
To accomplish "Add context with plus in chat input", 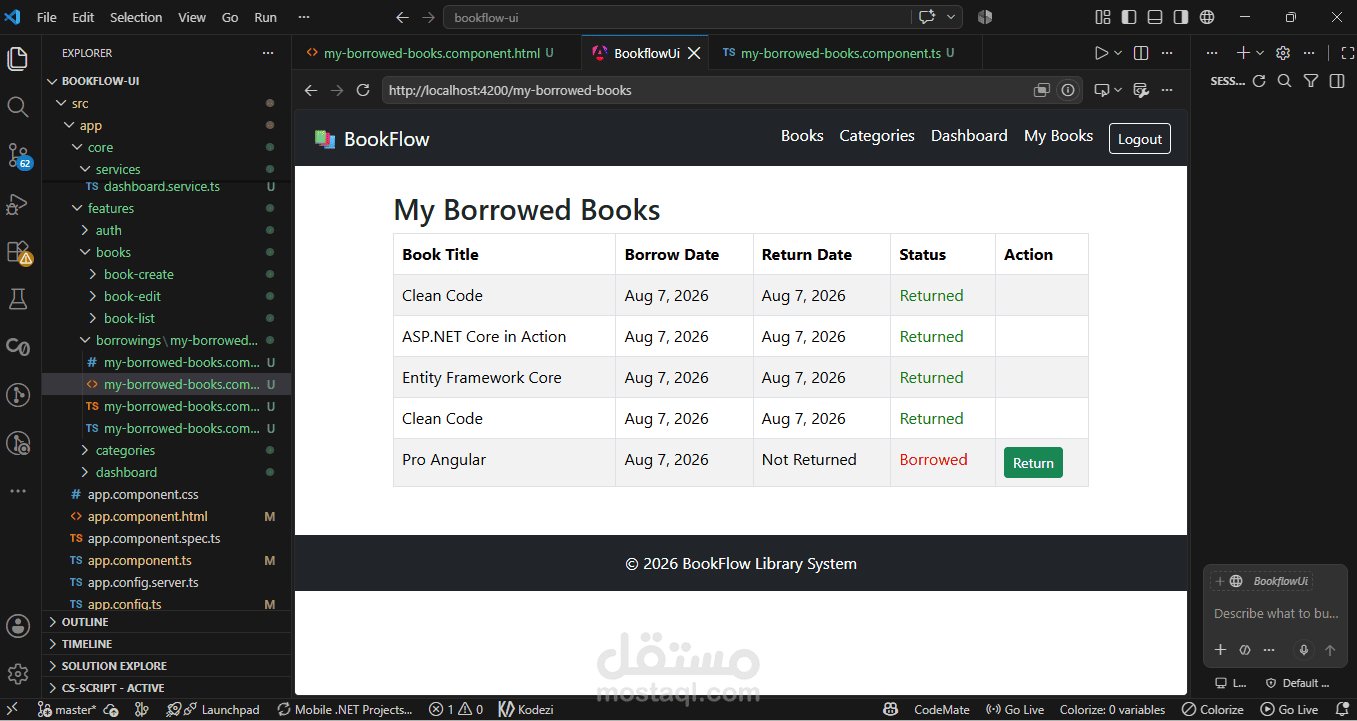I will (x=1220, y=650).
